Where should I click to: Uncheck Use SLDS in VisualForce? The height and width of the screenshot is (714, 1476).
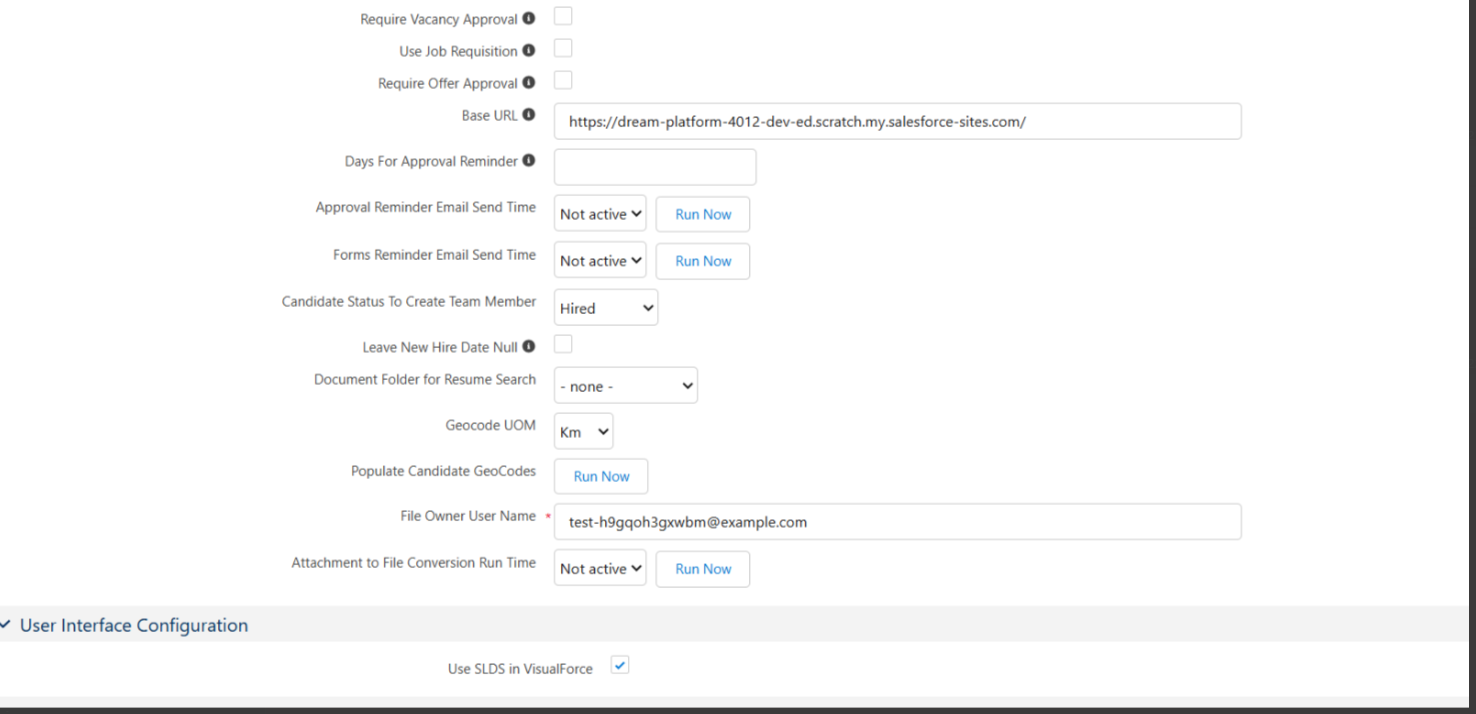point(620,665)
